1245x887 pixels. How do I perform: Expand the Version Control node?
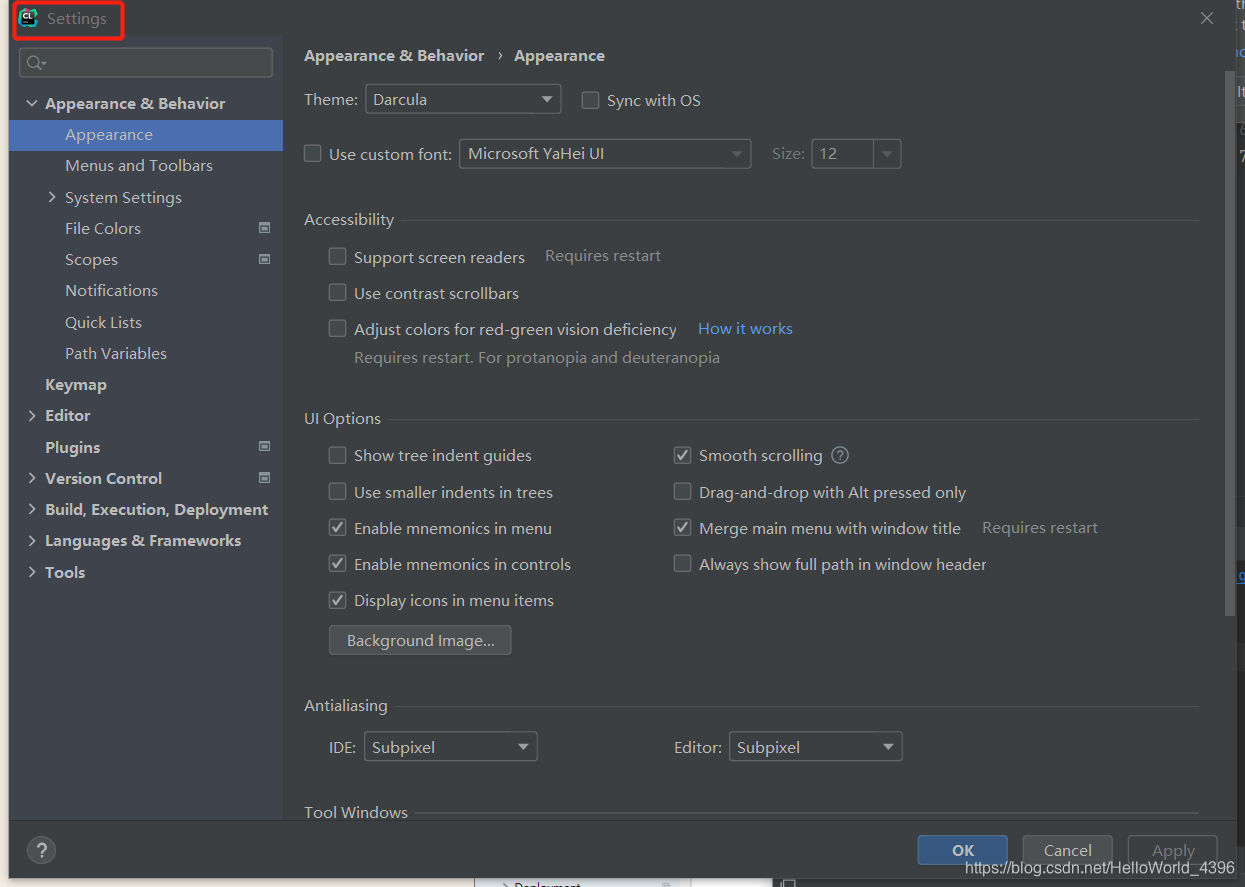[x=32, y=478]
